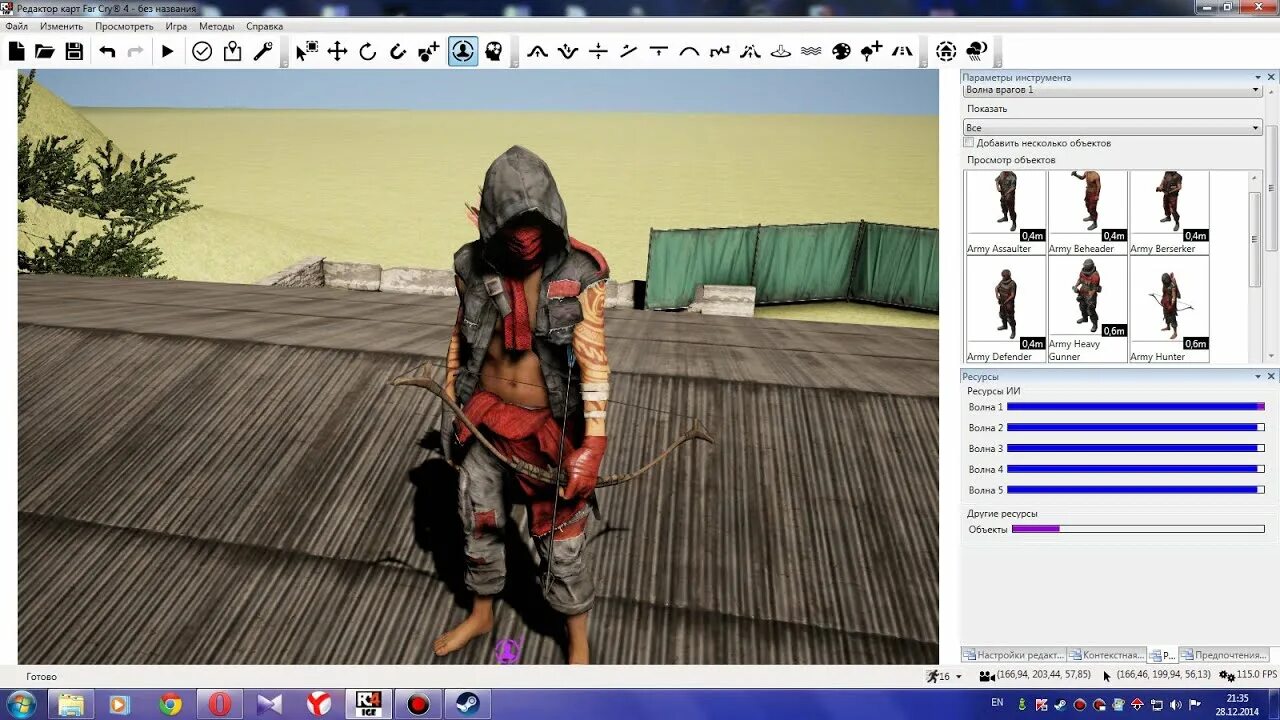Redo the last undone action
Viewport: 1280px width, 720px height.
[135, 51]
